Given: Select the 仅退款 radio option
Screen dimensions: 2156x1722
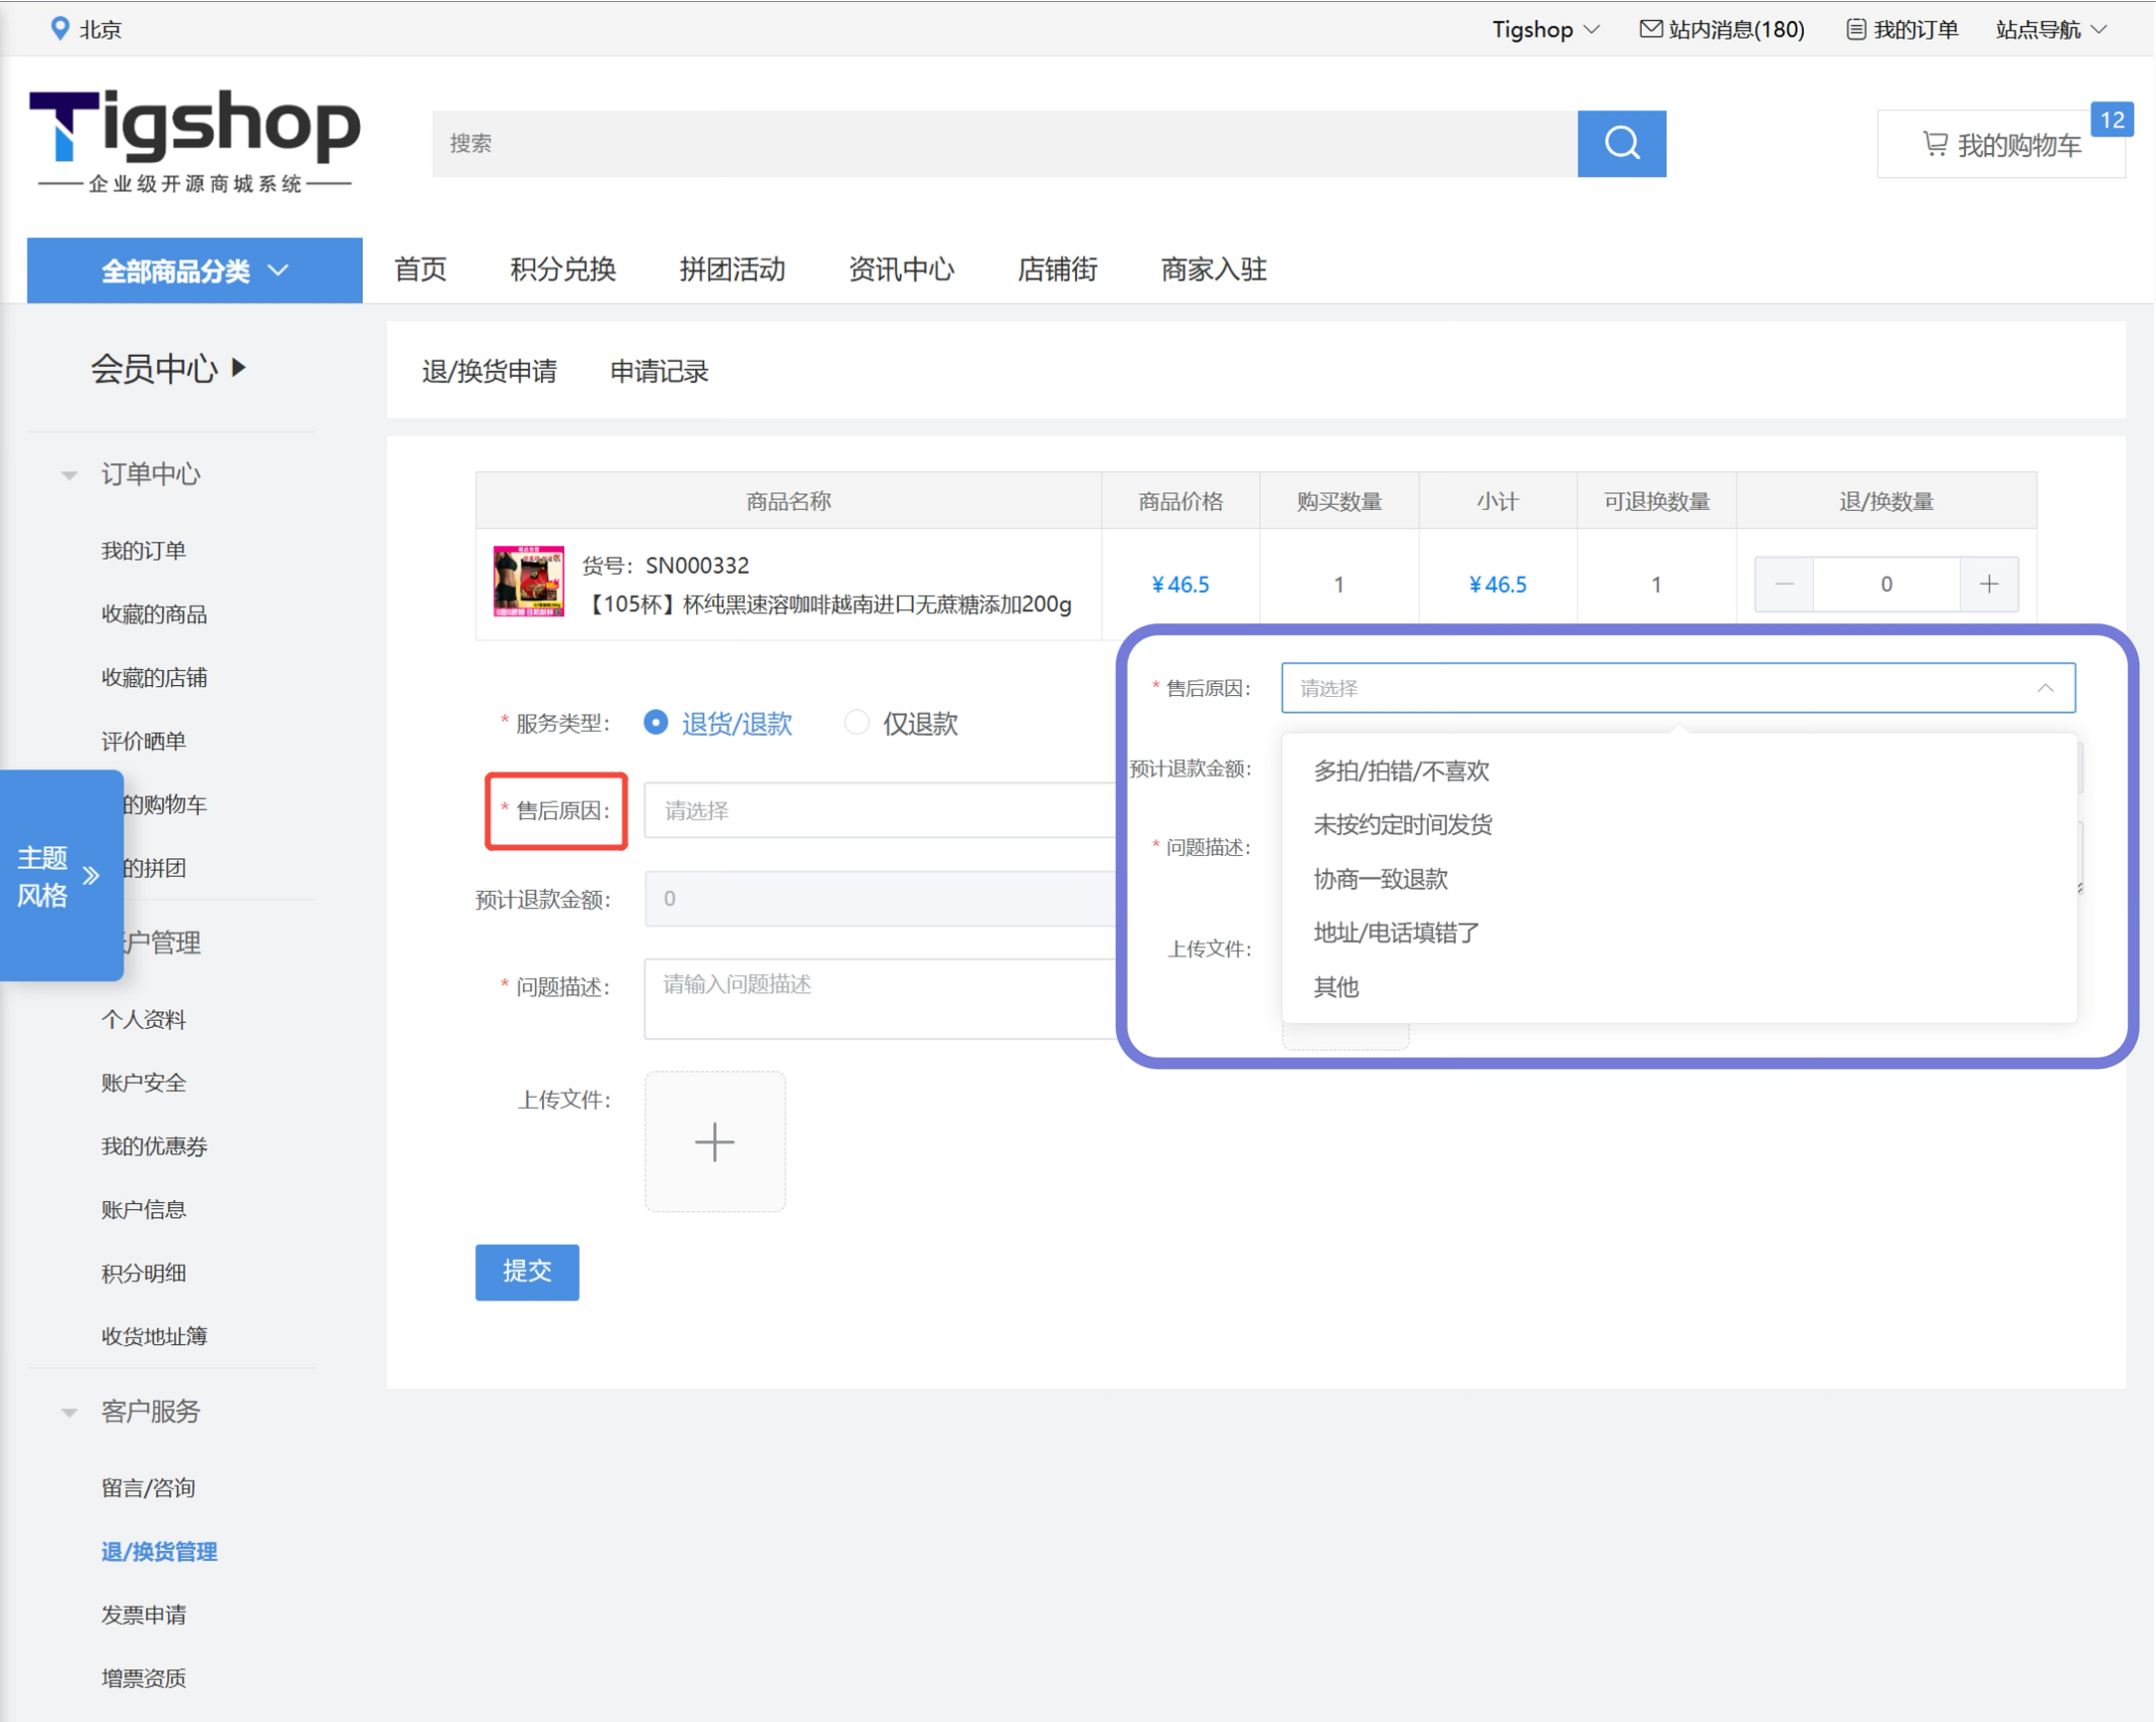Looking at the screenshot, I should 856,722.
